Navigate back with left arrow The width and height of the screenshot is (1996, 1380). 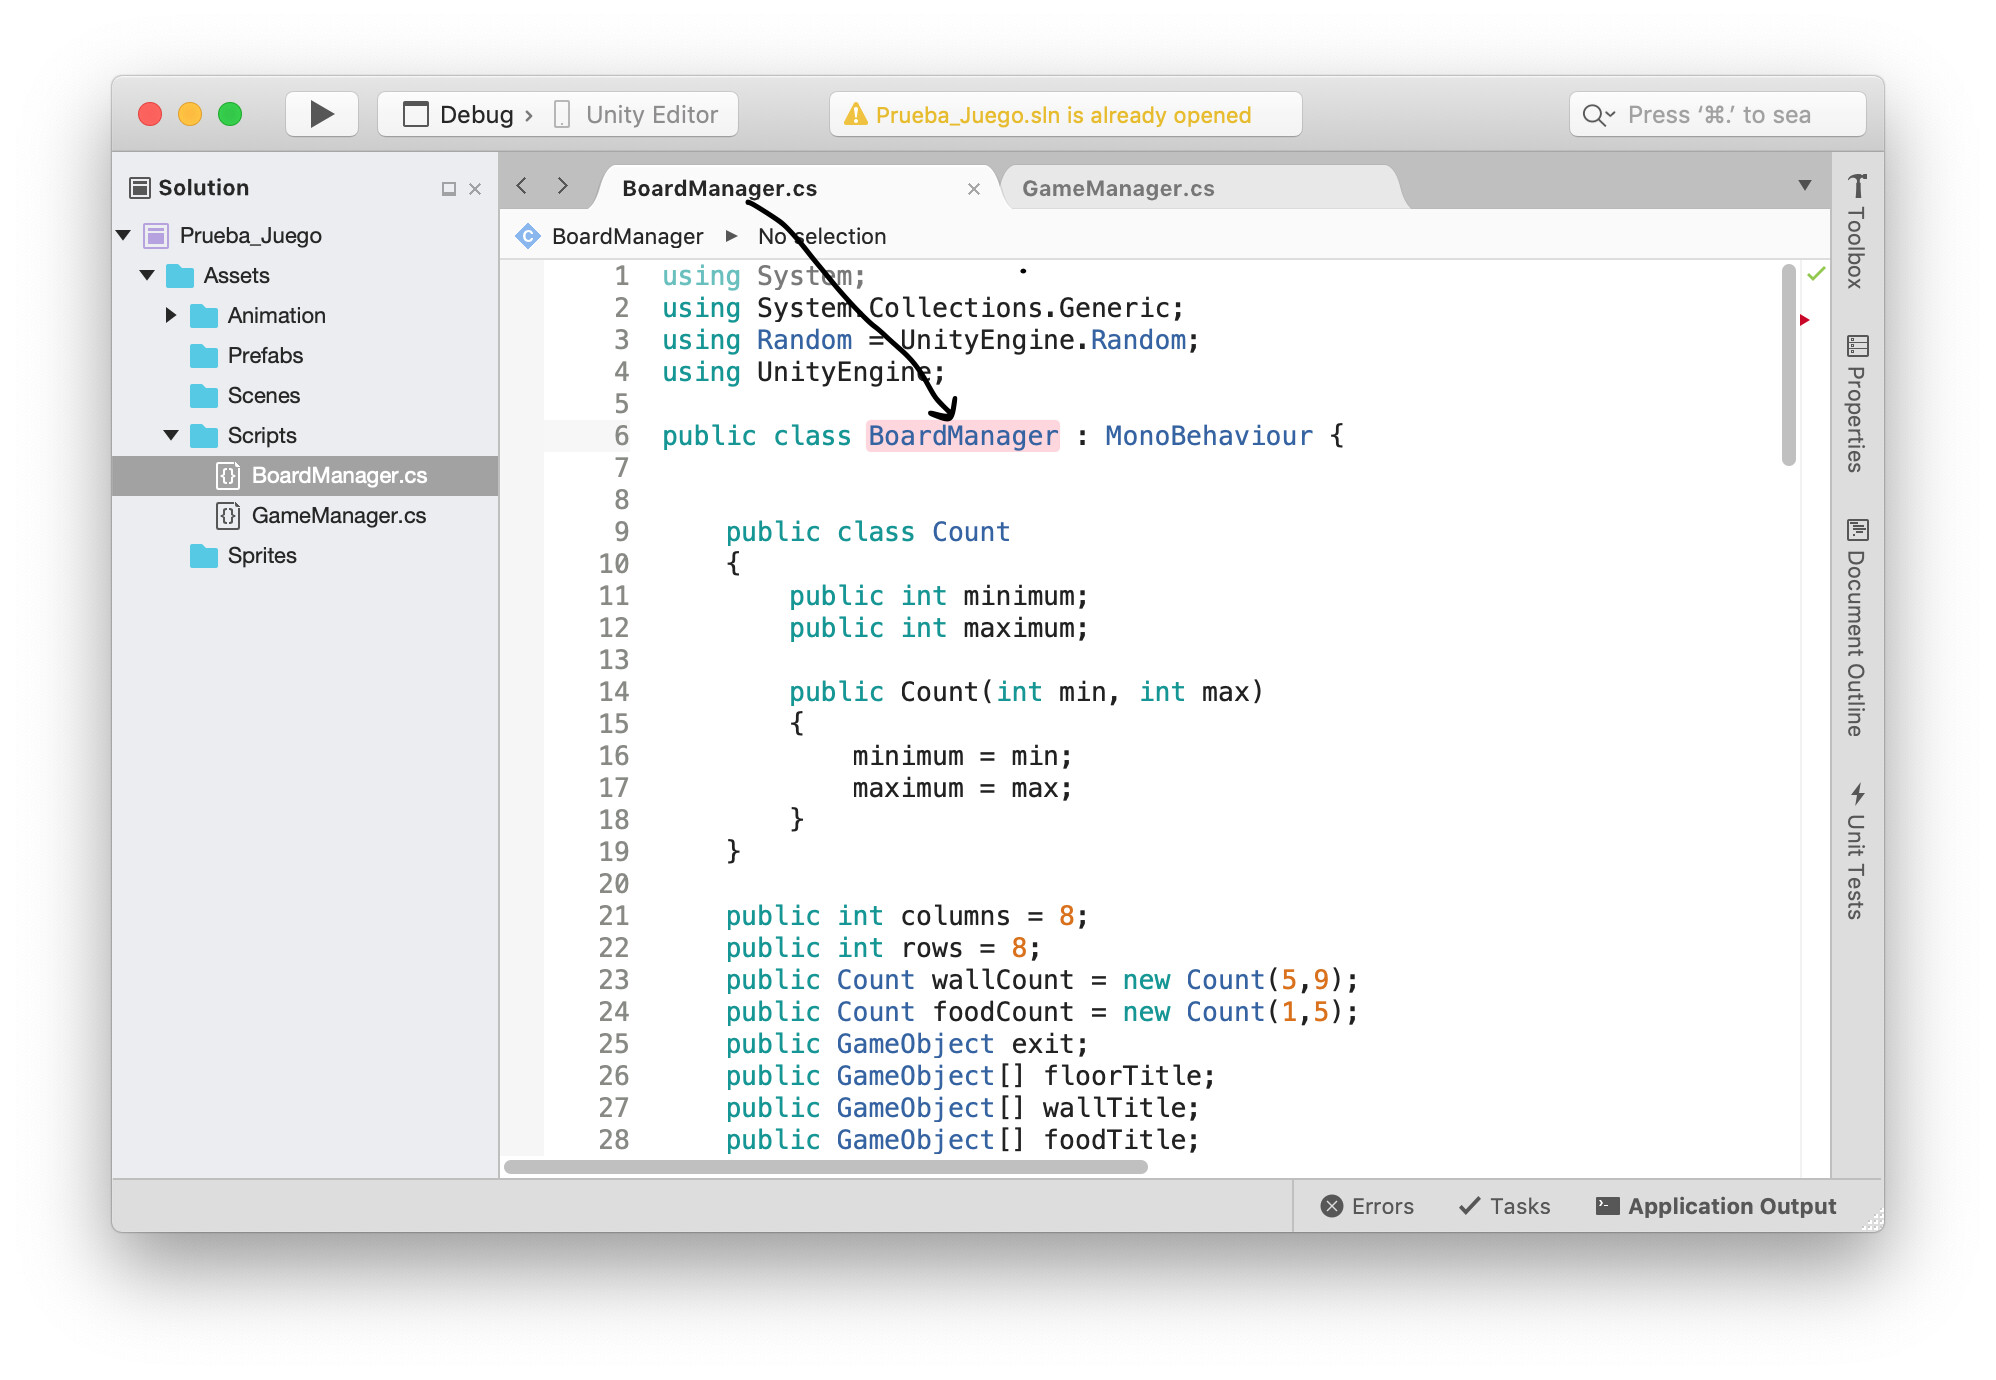522,186
